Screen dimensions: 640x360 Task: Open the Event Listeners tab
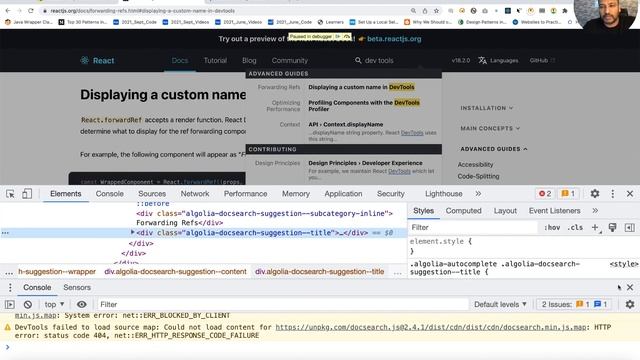tap(554, 211)
